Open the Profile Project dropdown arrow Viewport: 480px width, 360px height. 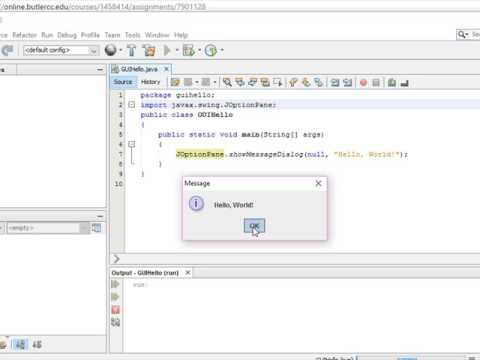(222, 50)
